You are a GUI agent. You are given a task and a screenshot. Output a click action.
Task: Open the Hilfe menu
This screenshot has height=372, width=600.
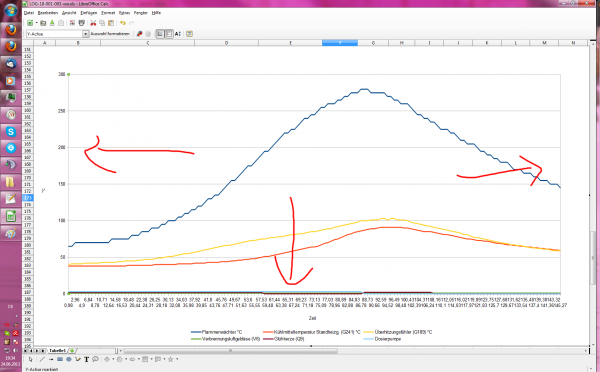pos(156,13)
